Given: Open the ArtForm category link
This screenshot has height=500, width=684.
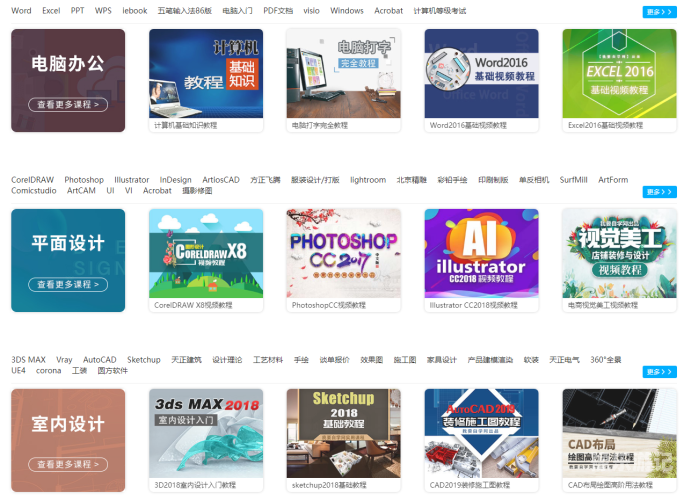Looking at the screenshot, I should pos(613,180).
